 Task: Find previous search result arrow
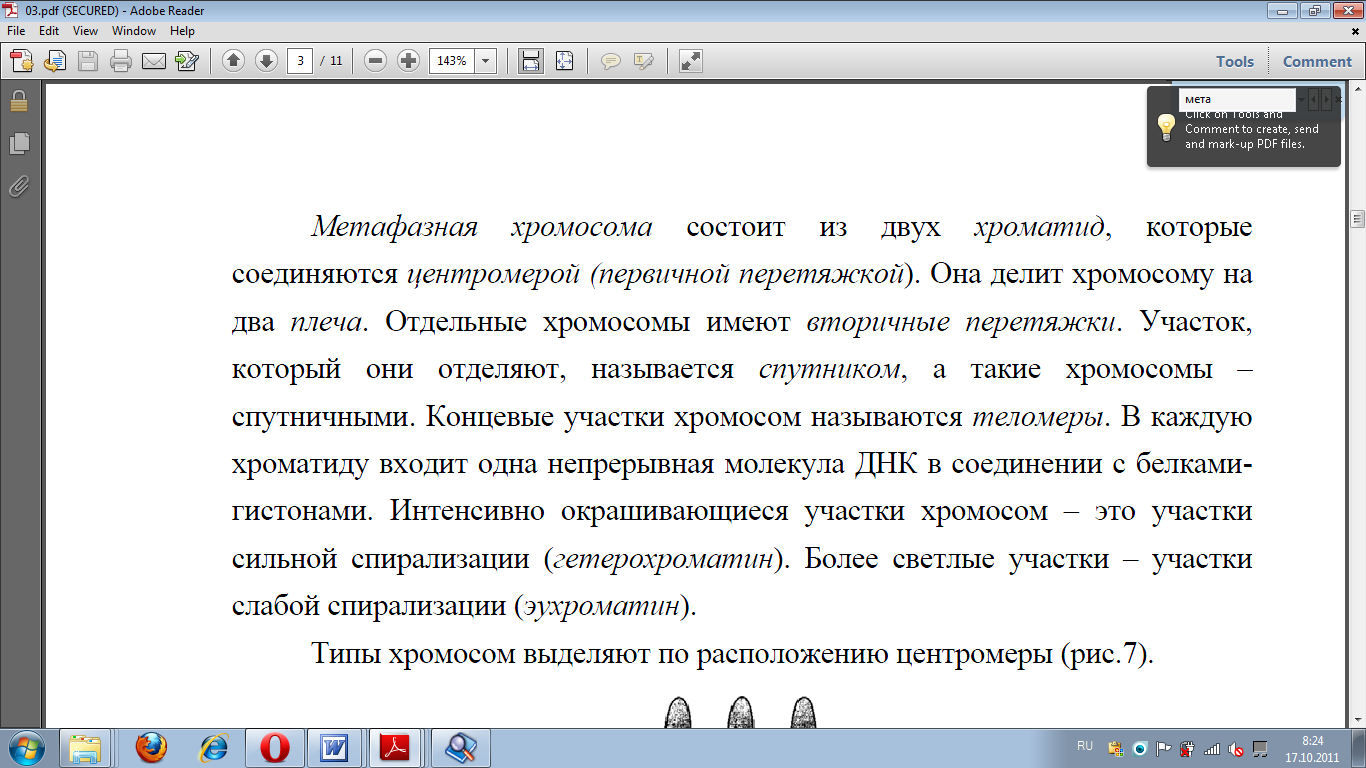pos(1314,99)
